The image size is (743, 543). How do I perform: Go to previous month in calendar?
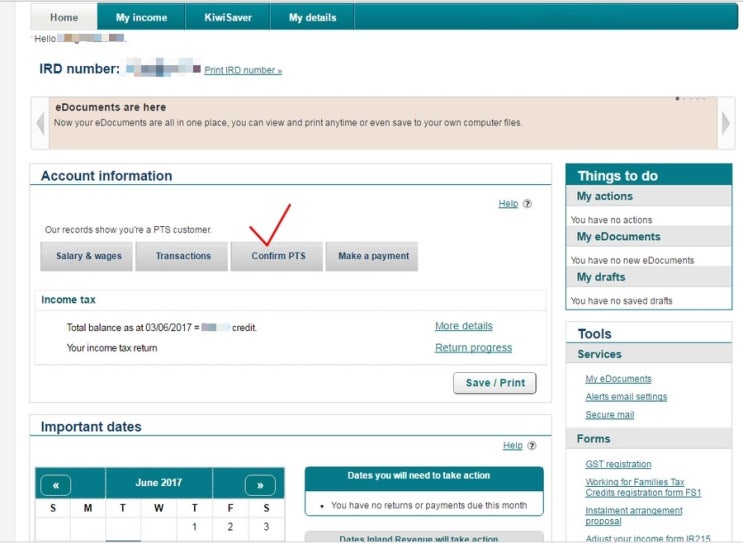click(x=56, y=485)
